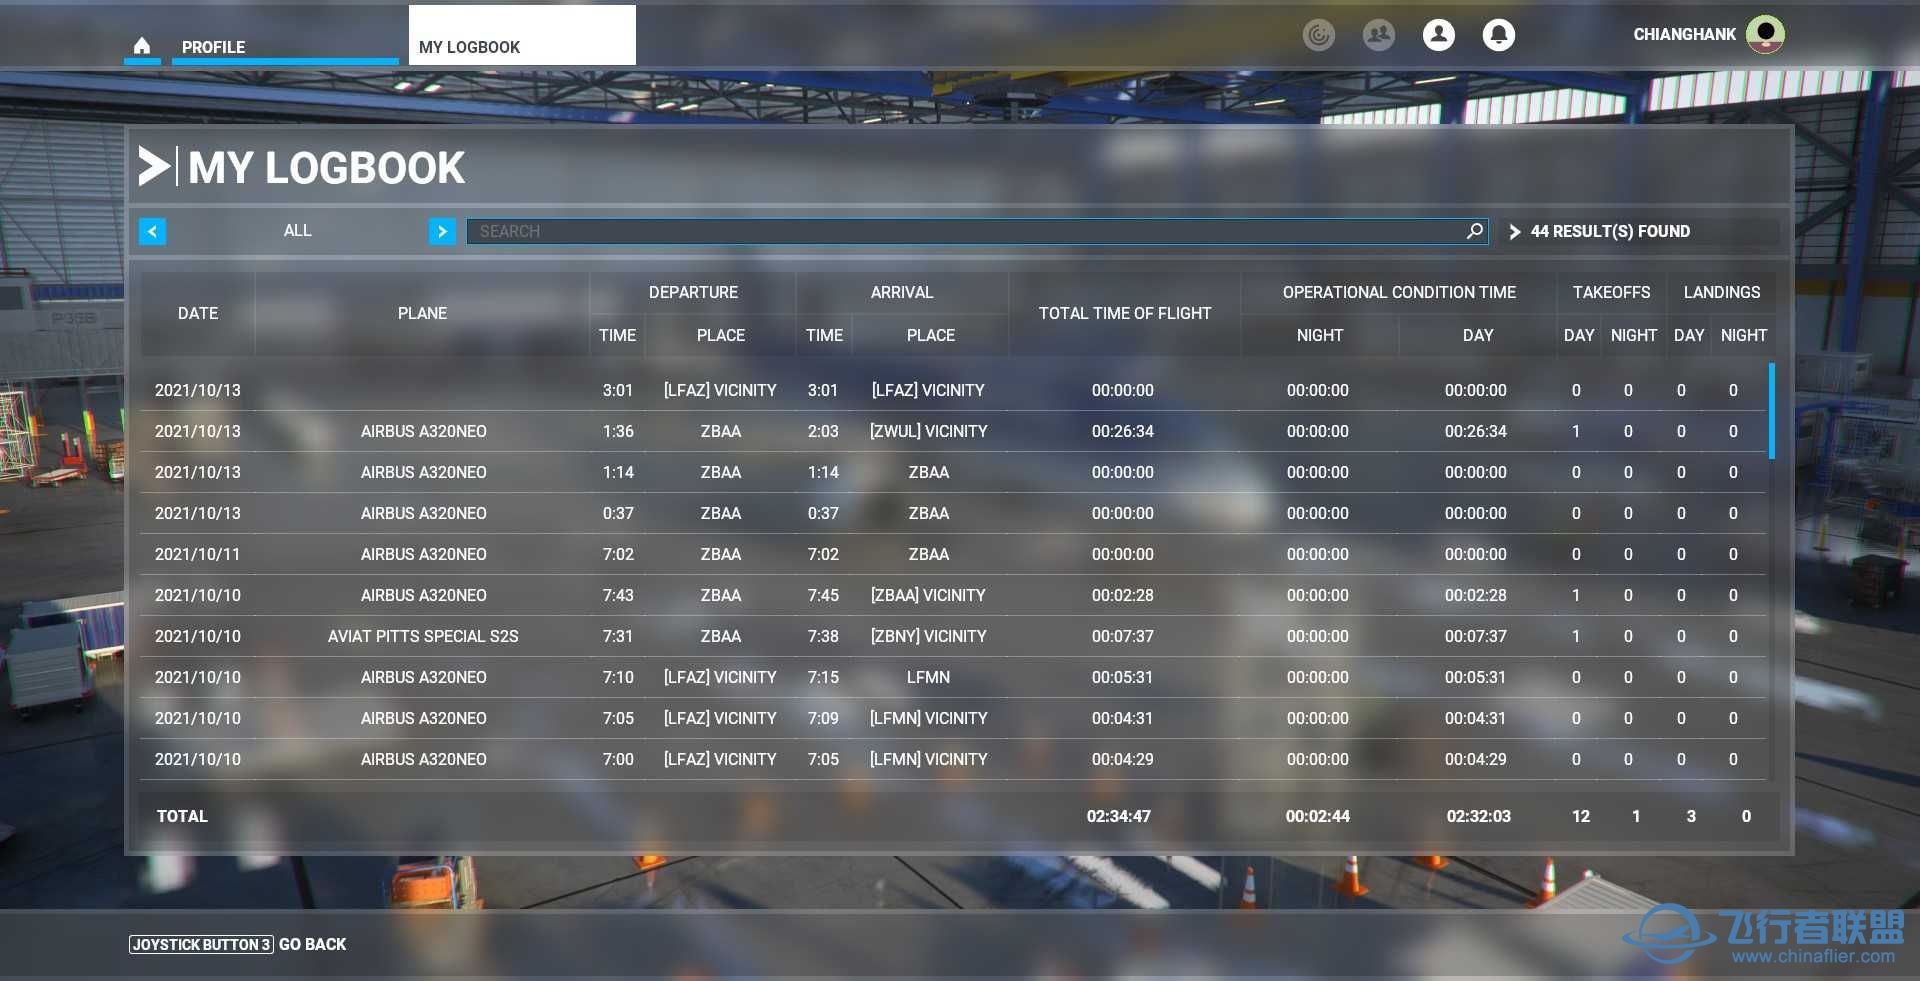Select the AVIAT PITTS SPECIAL S2S entry
Viewport: 1920px width, 981px height.
(423, 636)
